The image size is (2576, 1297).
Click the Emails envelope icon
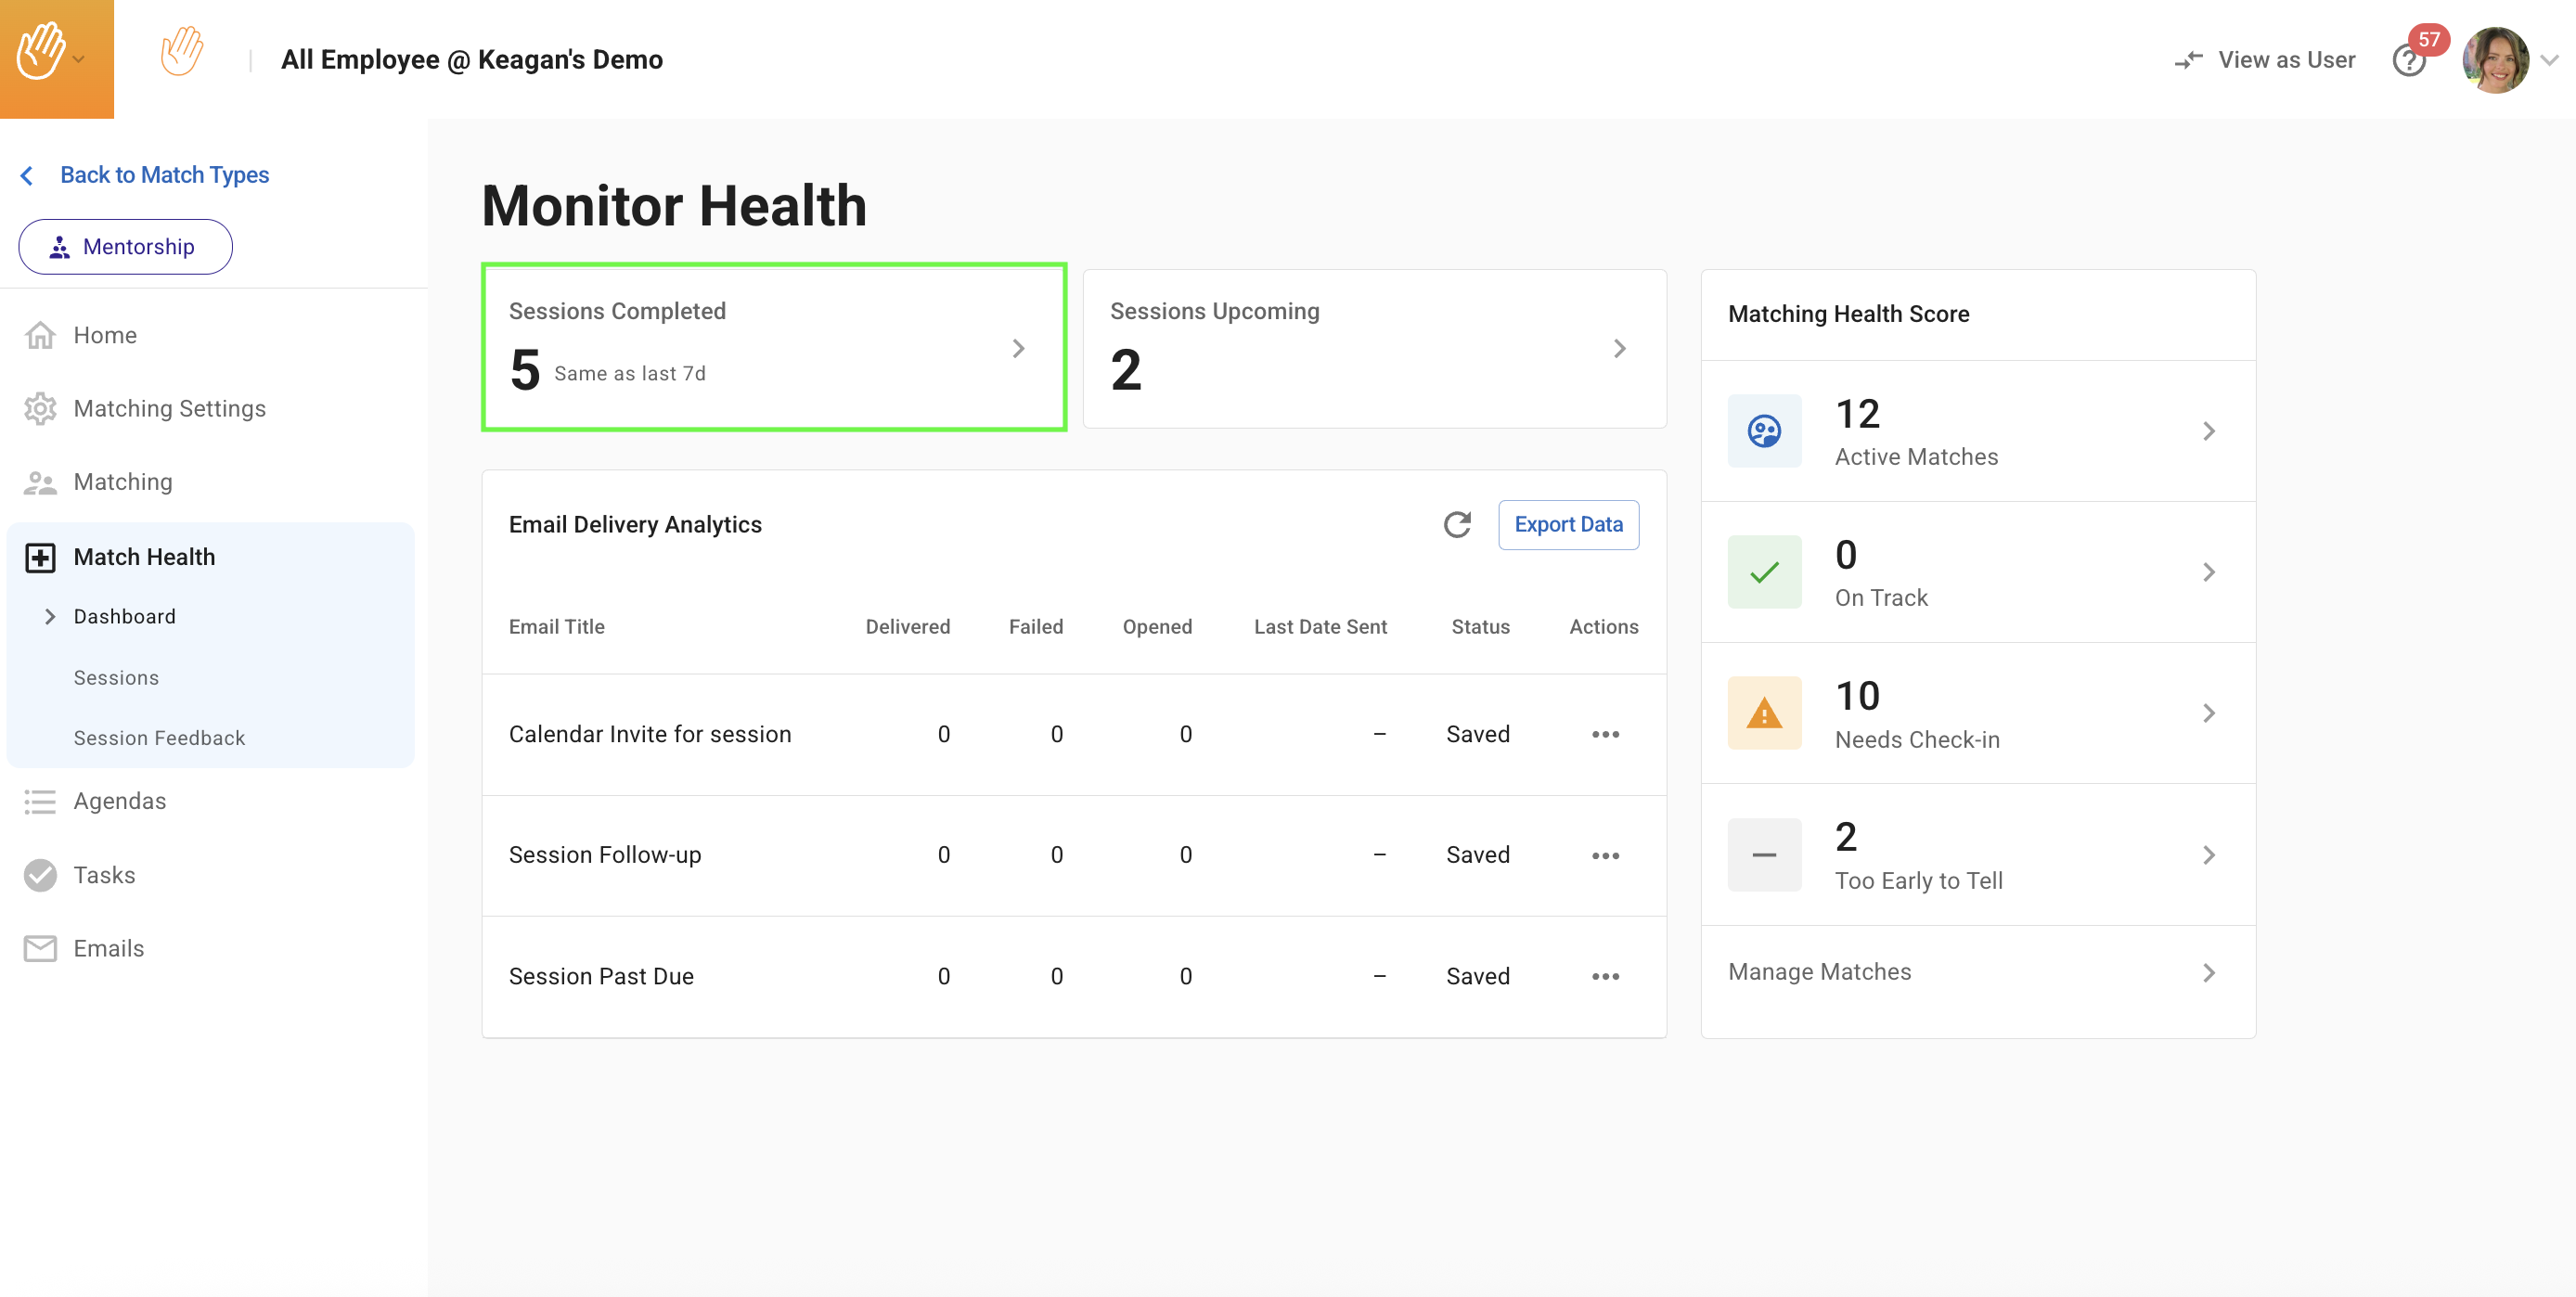(x=40, y=948)
